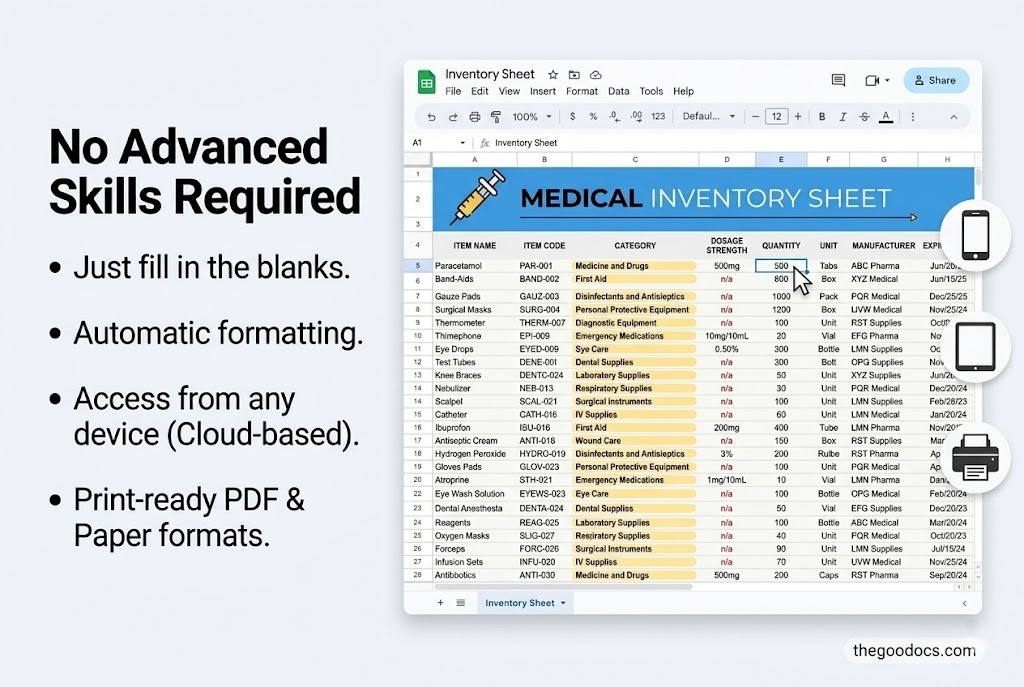Open comment history from the top bar
Image resolution: width=1024 pixels, height=687 pixels.
(x=837, y=80)
